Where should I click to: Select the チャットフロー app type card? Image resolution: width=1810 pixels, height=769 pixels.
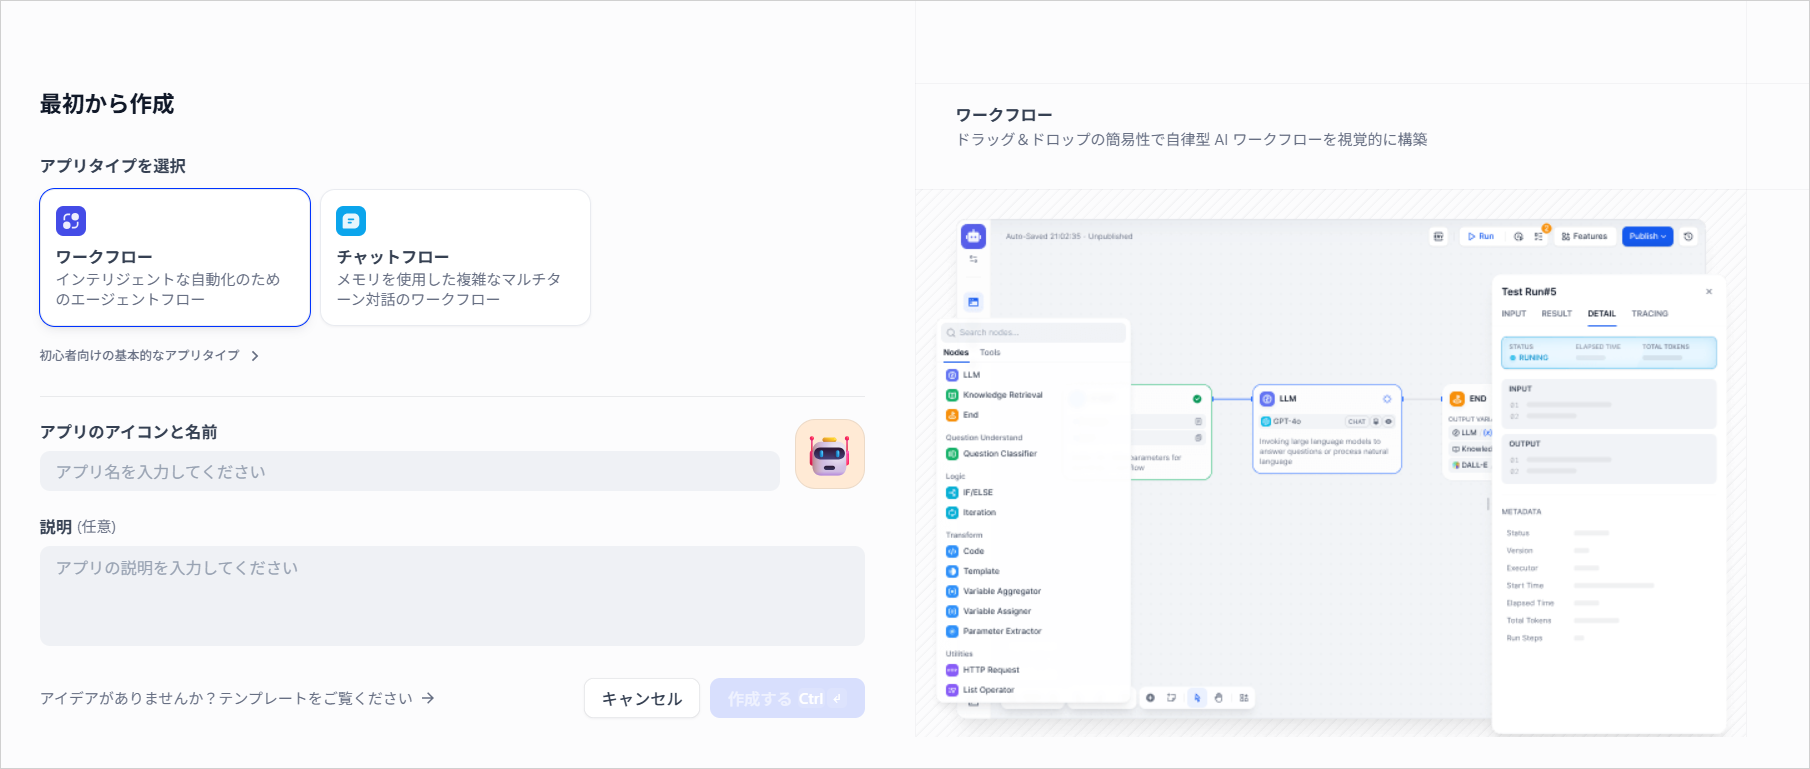455,257
